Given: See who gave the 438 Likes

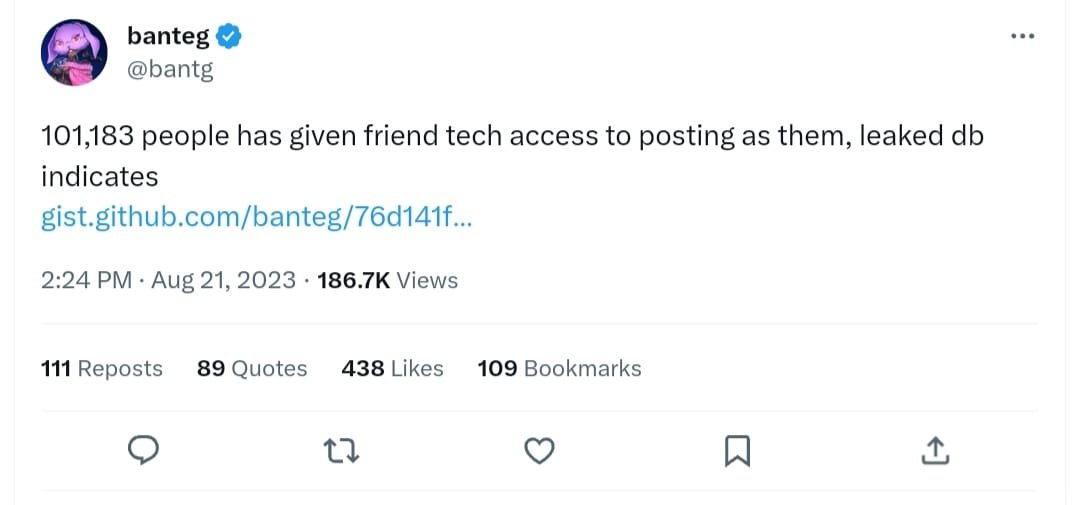Looking at the screenshot, I should (x=392, y=369).
